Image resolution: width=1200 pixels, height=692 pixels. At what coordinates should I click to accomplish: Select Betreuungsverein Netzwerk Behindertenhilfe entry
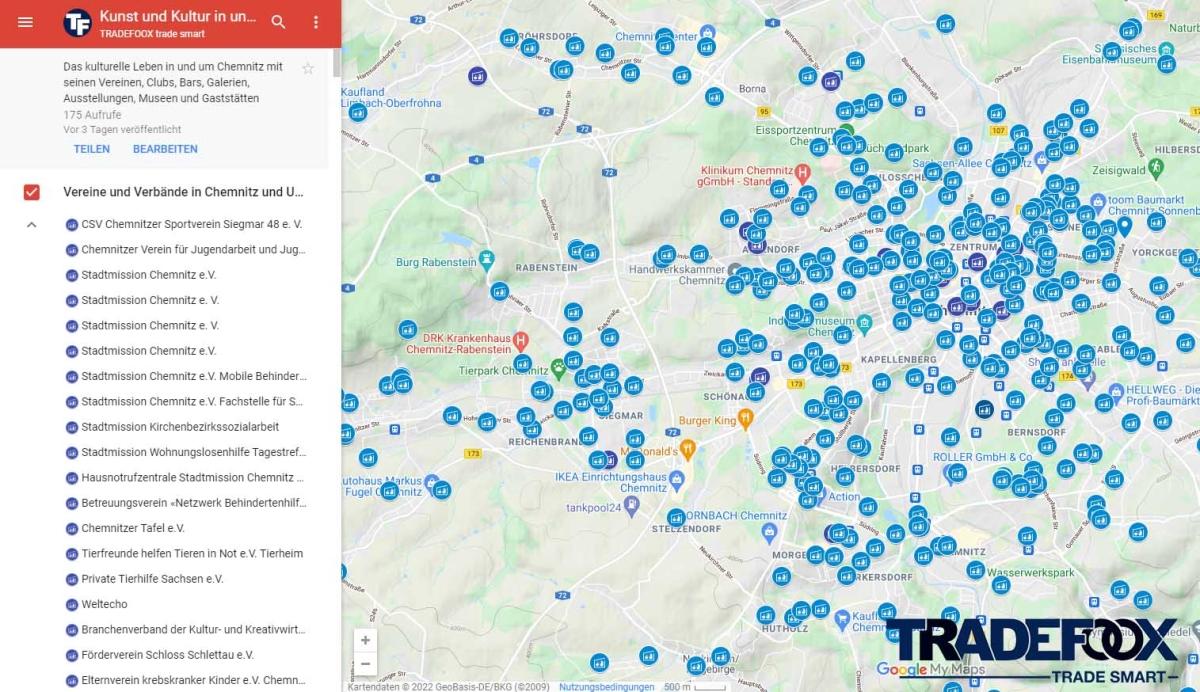[x=193, y=503]
